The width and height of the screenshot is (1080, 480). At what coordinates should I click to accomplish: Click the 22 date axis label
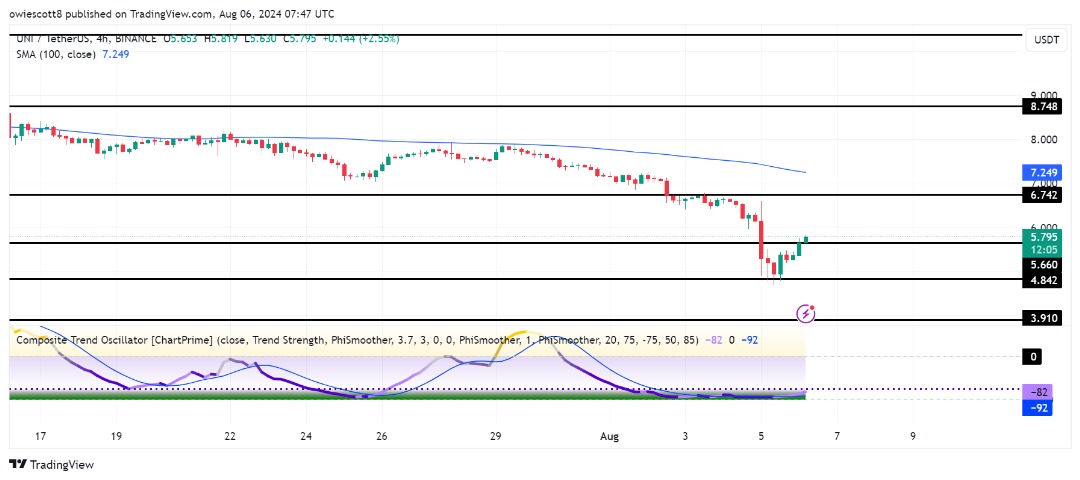[x=229, y=436]
